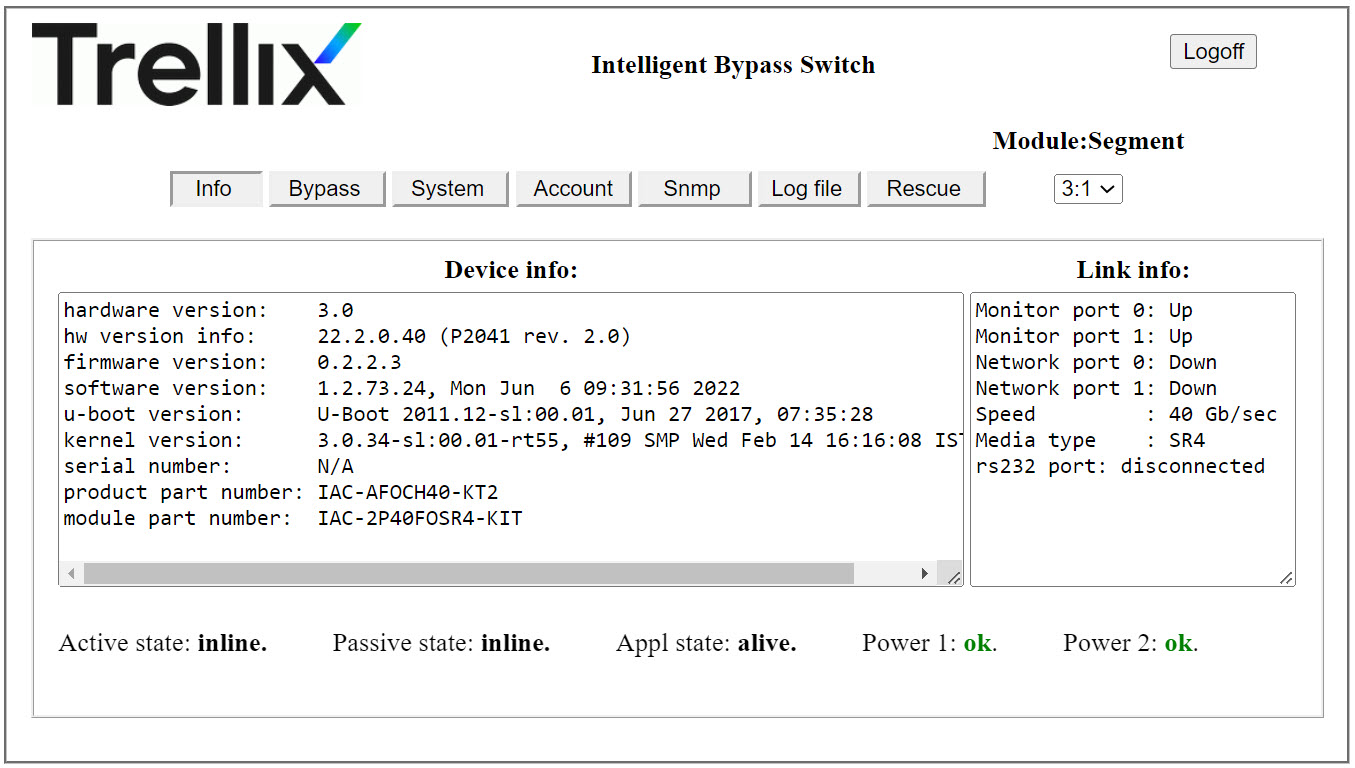Open the Rescue tab
The width and height of the screenshot is (1355, 768).
(x=925, y=189)
